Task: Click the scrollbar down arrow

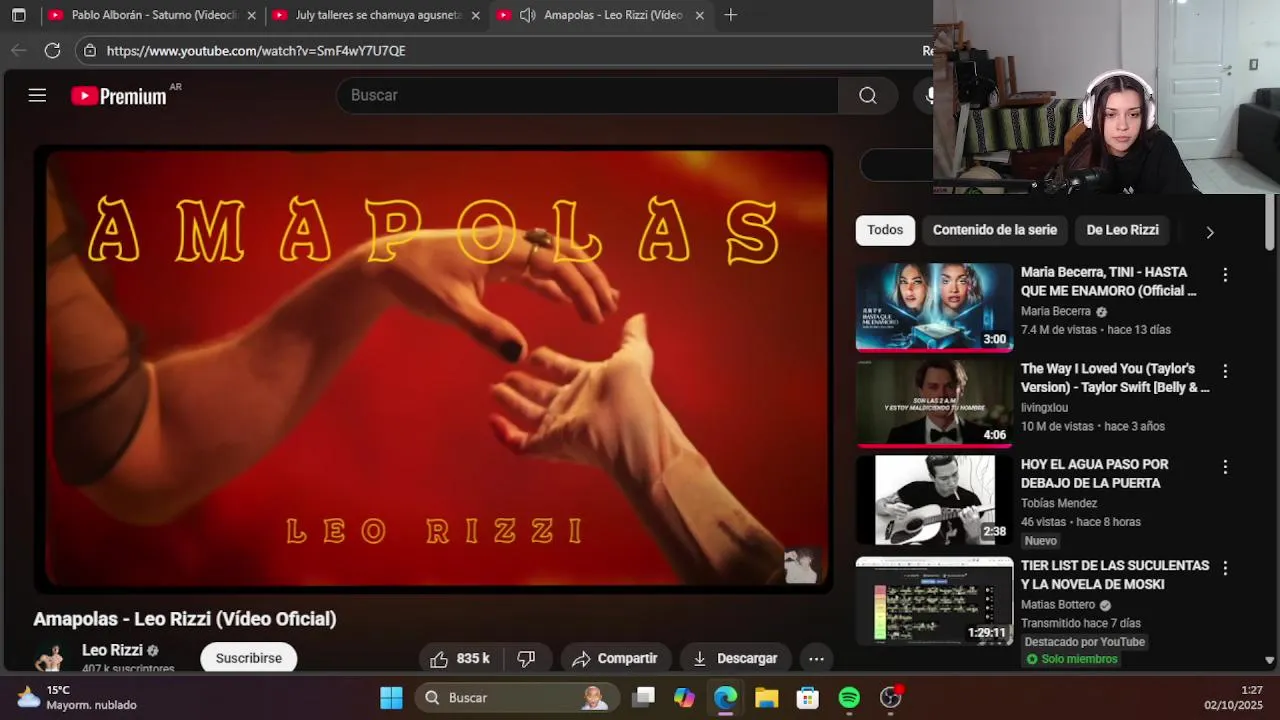Action: 1269,660
